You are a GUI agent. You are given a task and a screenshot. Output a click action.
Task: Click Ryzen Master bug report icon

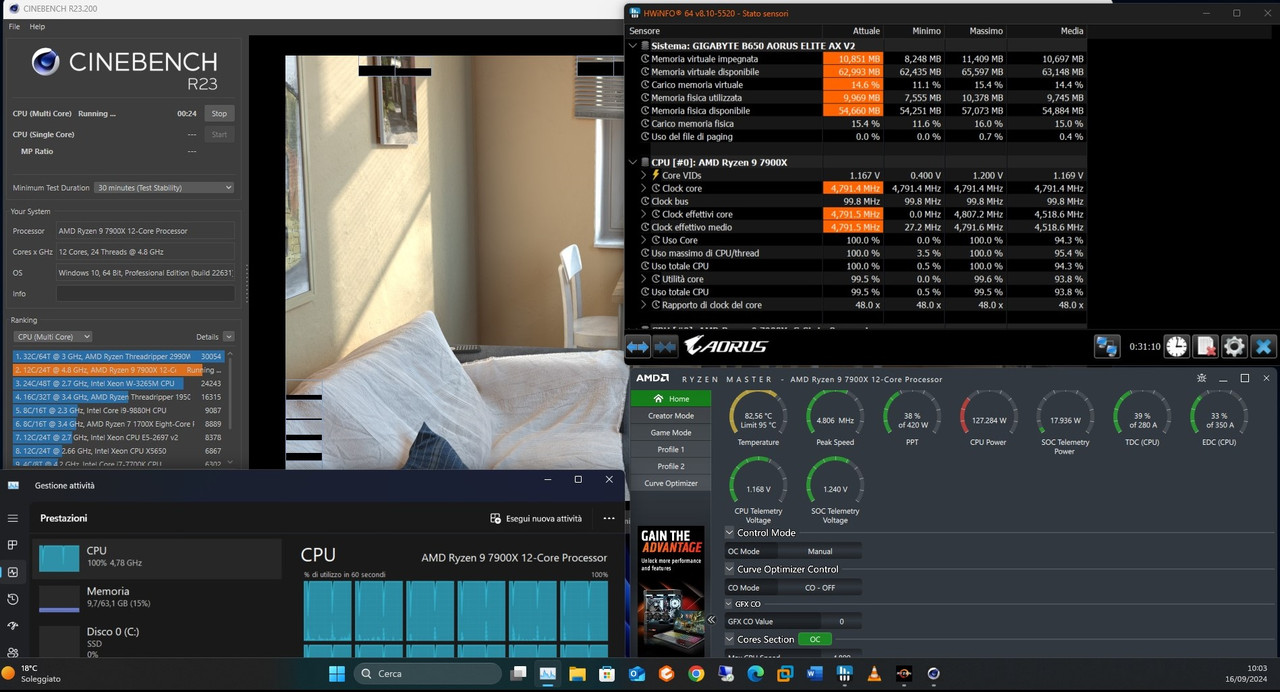1201,378
